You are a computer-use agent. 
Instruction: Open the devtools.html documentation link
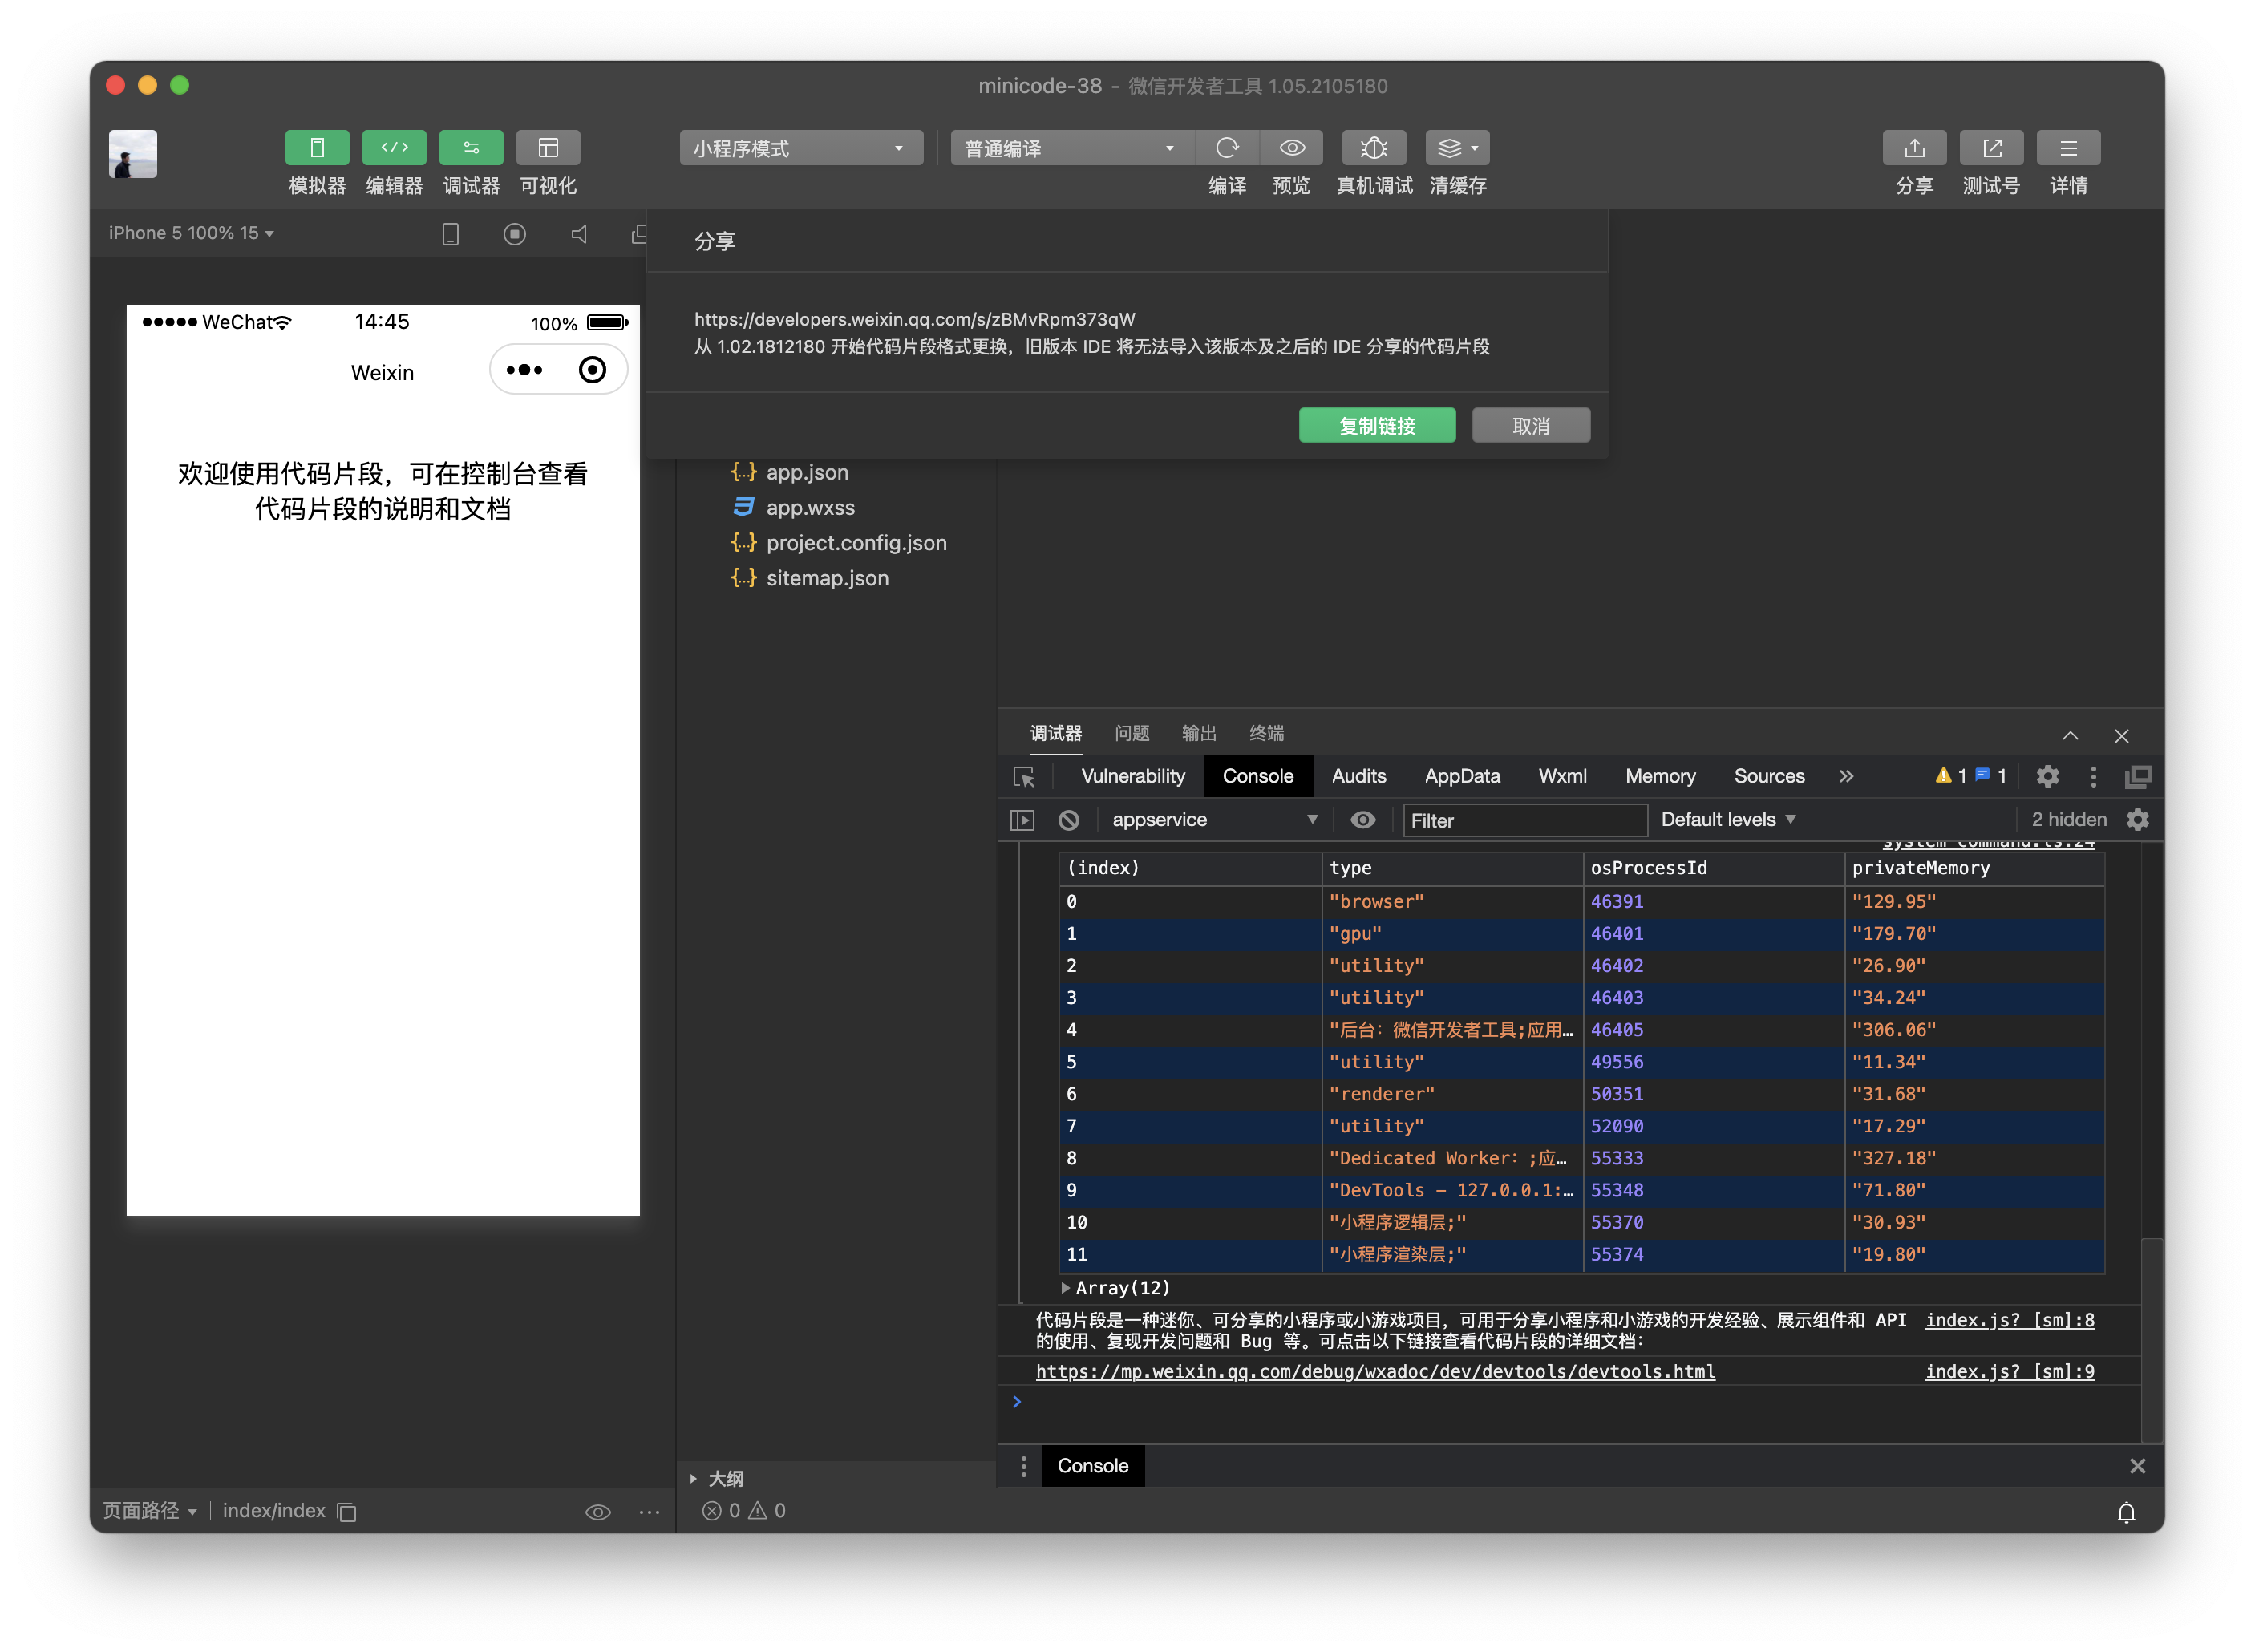point(1375,1371)
